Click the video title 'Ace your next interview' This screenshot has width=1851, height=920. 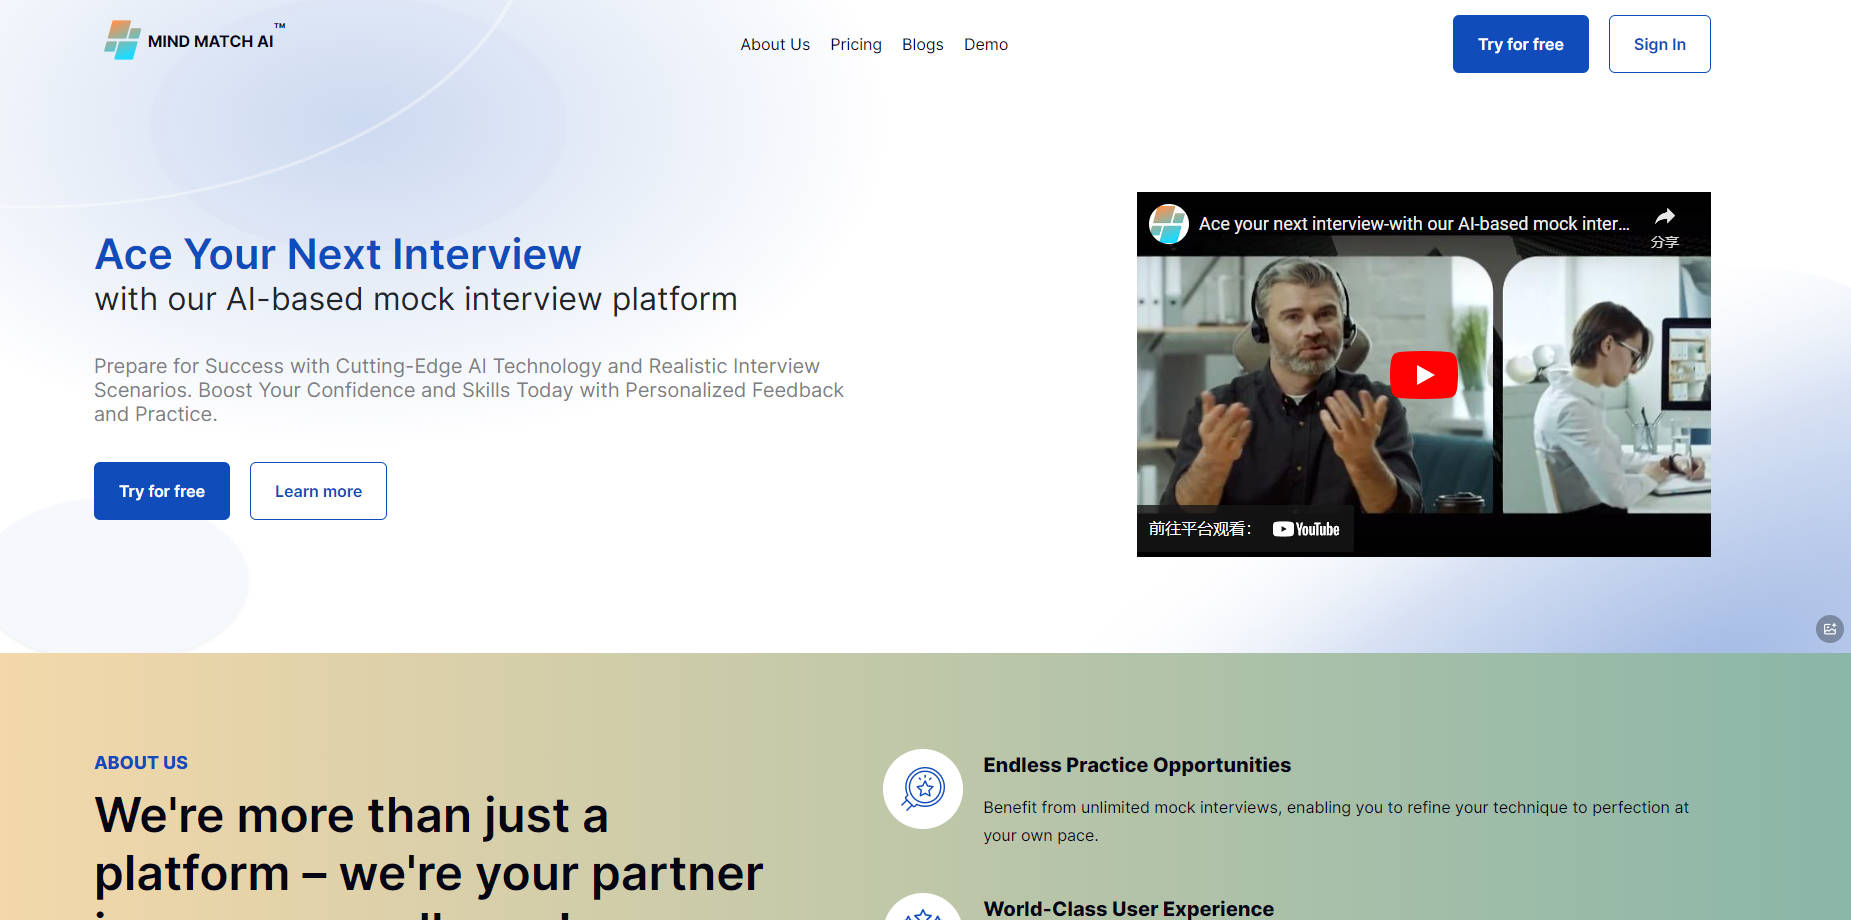(x=1414, y=224)
